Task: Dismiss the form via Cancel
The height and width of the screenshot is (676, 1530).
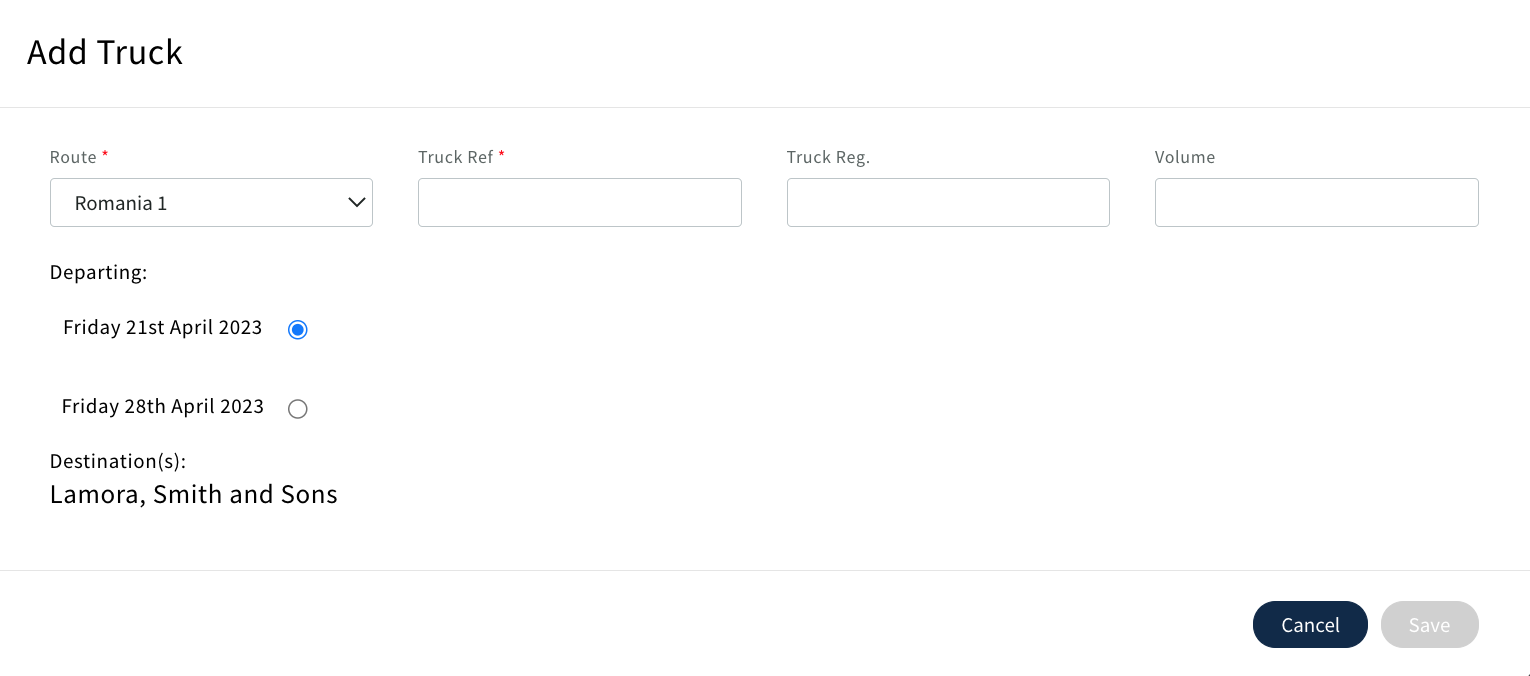Action: pyautogui.click(x=1310, y=624)
